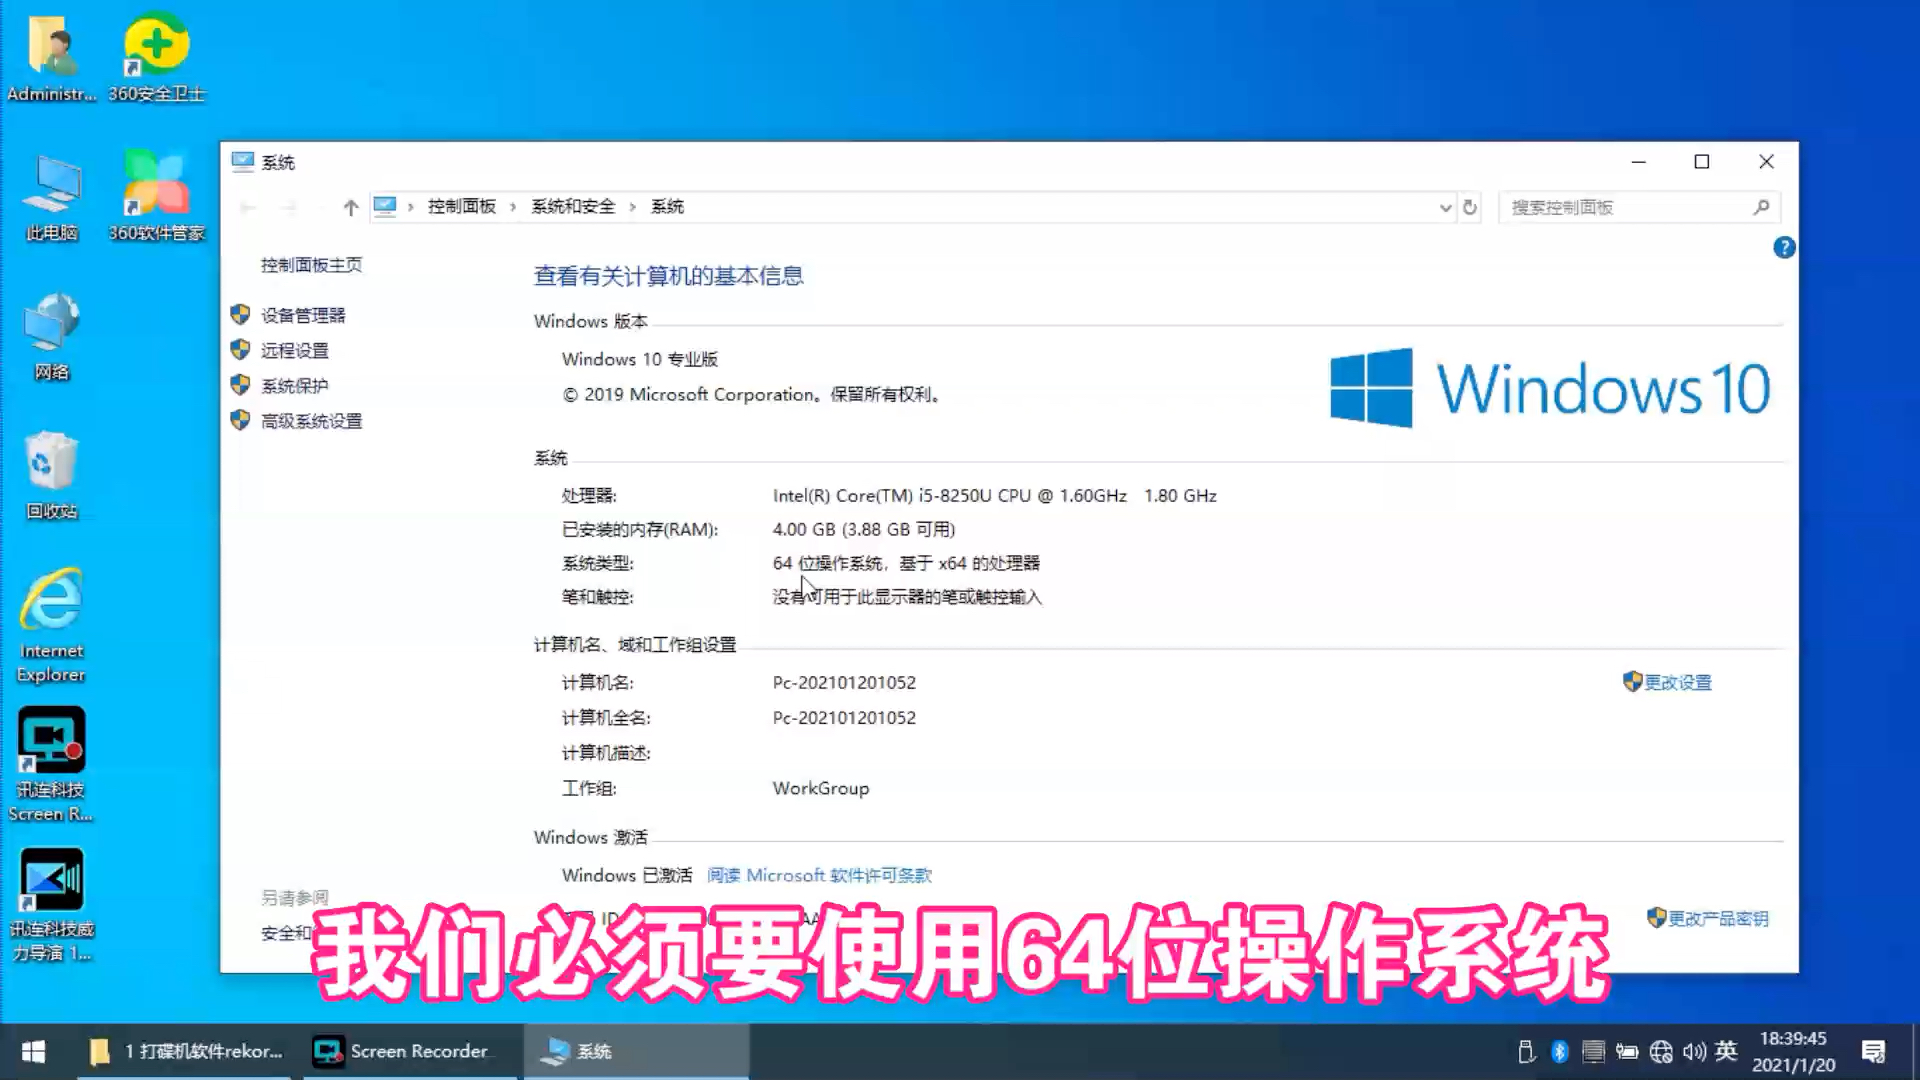Open 阅读 Microsoft 软件许可条款 link
The height and width of the screenshot is (1080, 1920).
pyautogui.click(x=819, y=874)
